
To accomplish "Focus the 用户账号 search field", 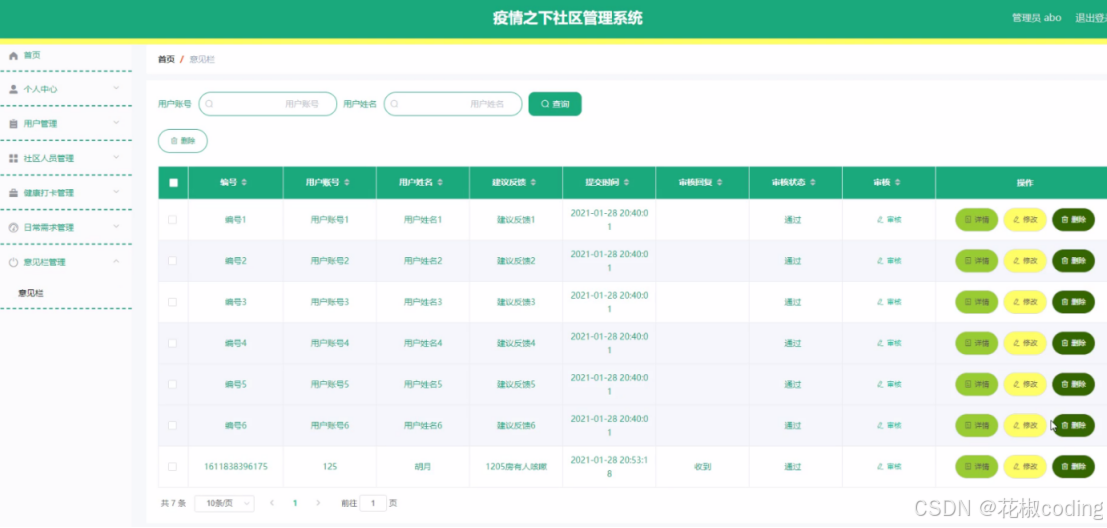I will coord(268,104).
